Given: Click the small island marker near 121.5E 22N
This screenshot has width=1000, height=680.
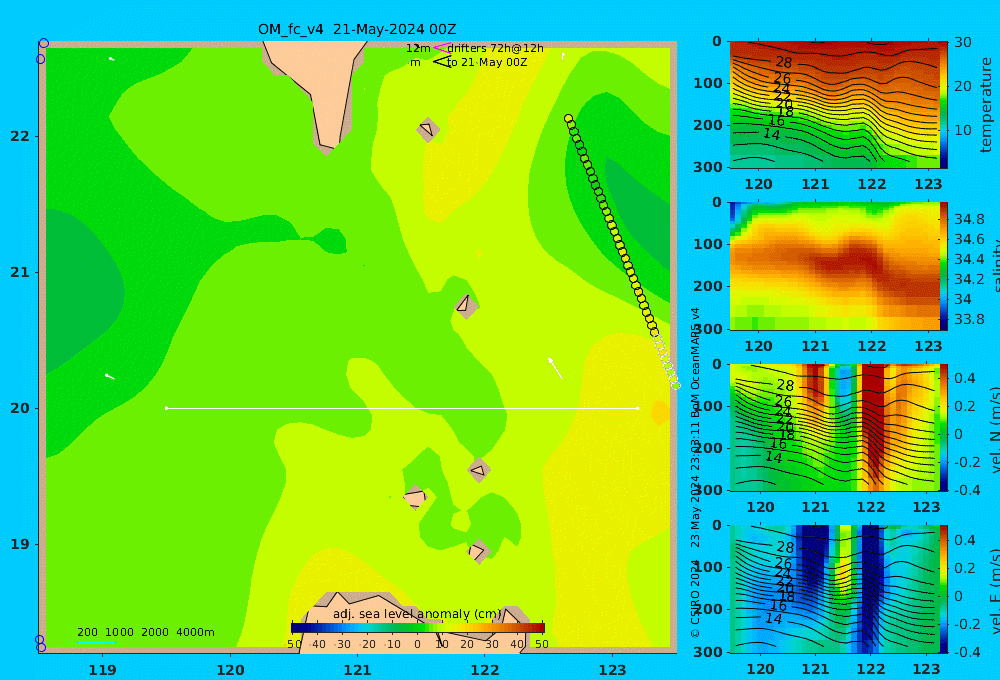Looking at the screenshot, I should [x=427, y=129].
